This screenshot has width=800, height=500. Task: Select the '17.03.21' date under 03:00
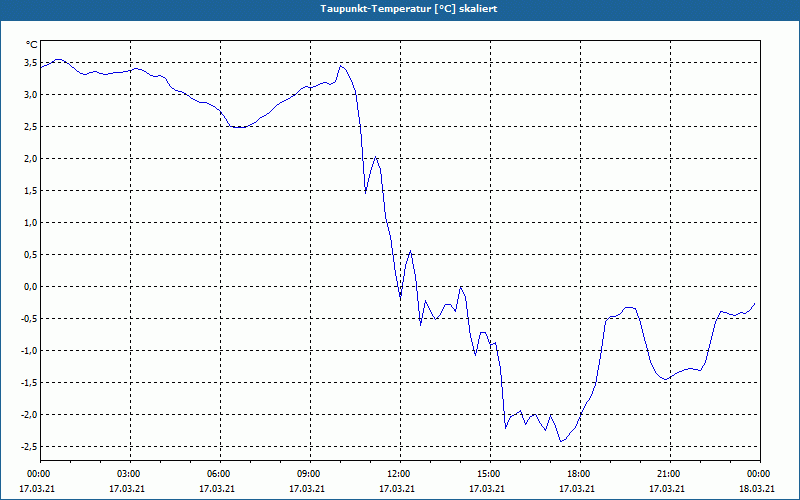tap(127, 489)
